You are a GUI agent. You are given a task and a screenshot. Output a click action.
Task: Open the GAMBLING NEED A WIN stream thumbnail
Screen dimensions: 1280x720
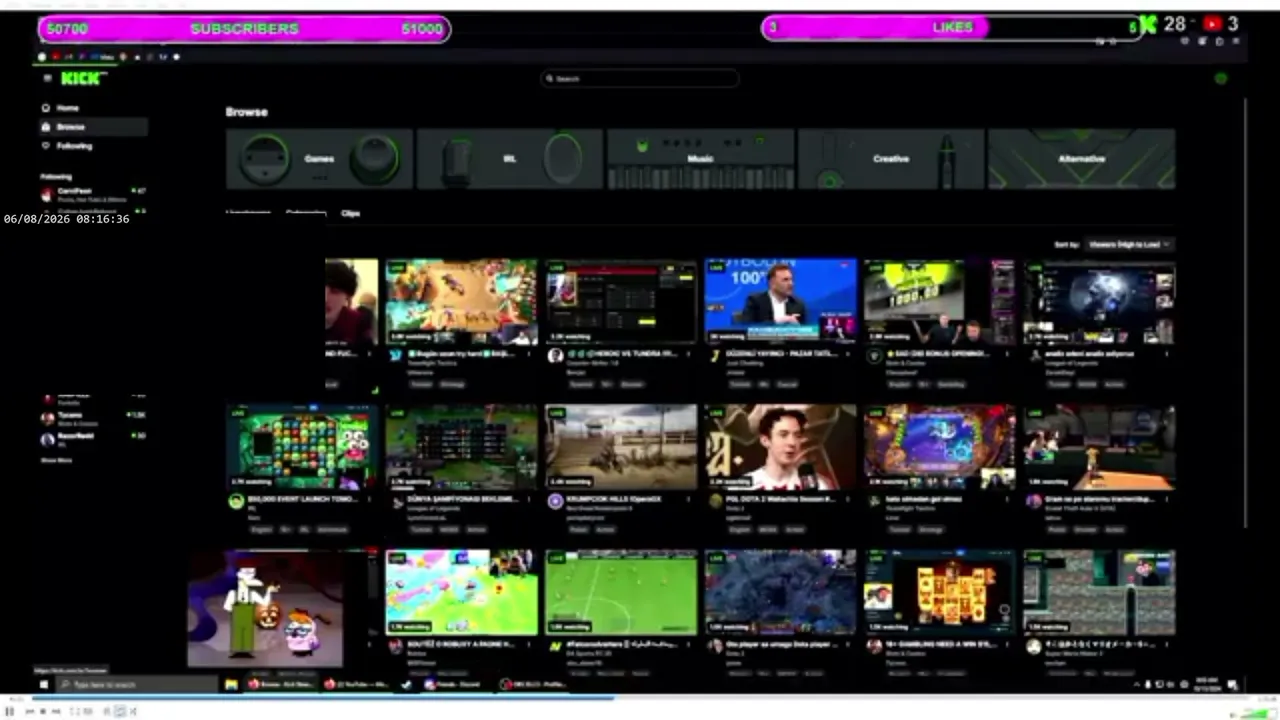click(x=940, y=592)
